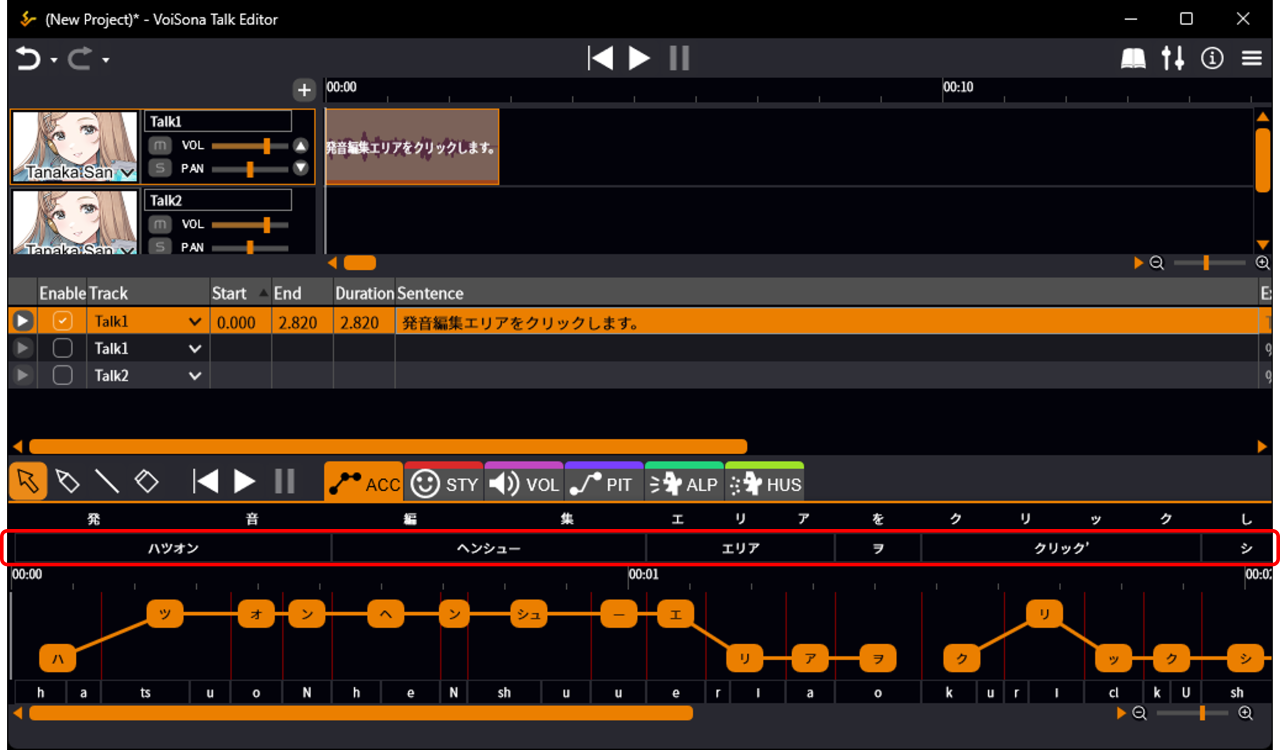The width and height of the screenshot is (1280, 750).
Task: Play the project from the top transport
Action: point(639,59)
